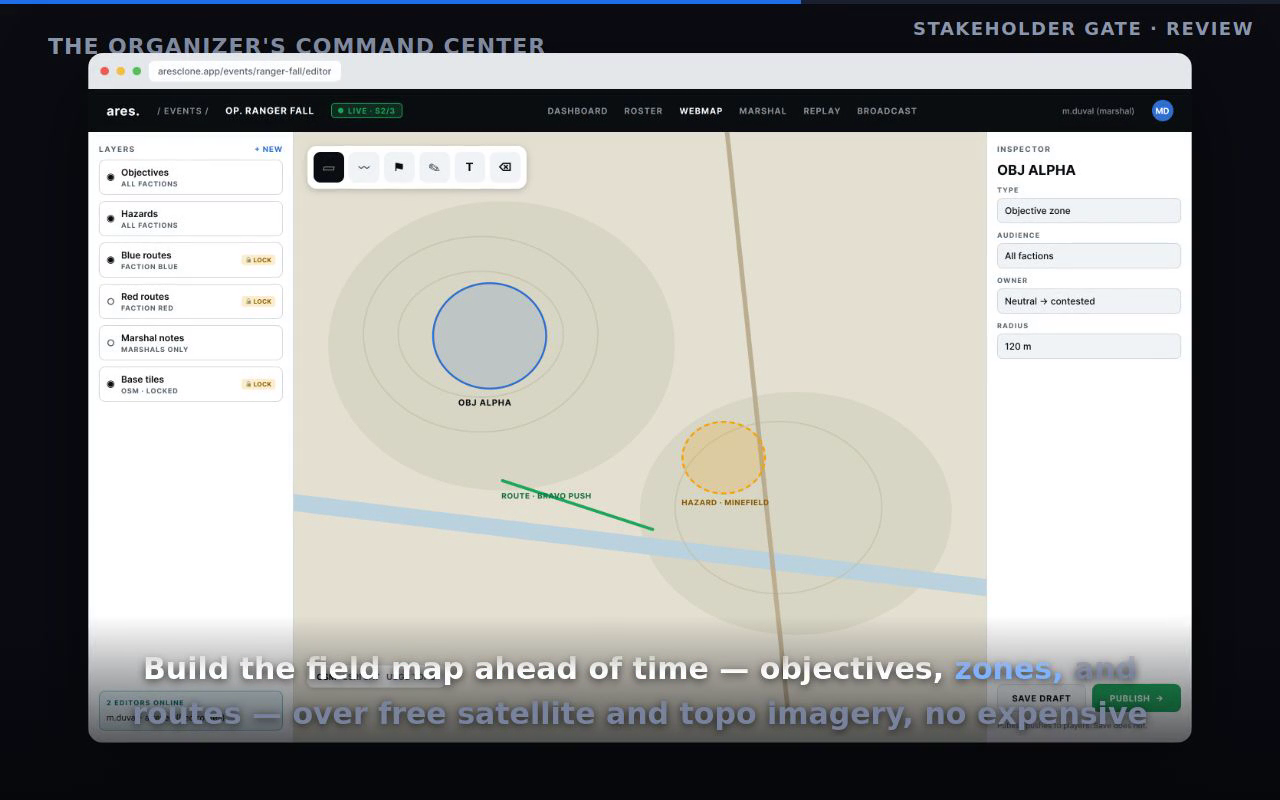
Task: Select the flag marker tool
Action: click(x=399, y=167)
